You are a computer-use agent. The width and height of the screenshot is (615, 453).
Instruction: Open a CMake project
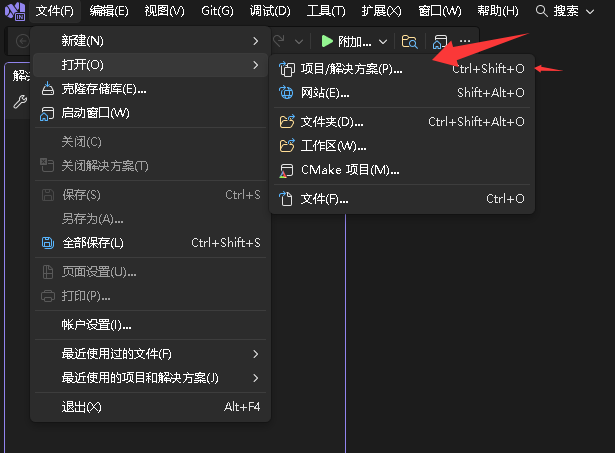[x=350, y=170]
